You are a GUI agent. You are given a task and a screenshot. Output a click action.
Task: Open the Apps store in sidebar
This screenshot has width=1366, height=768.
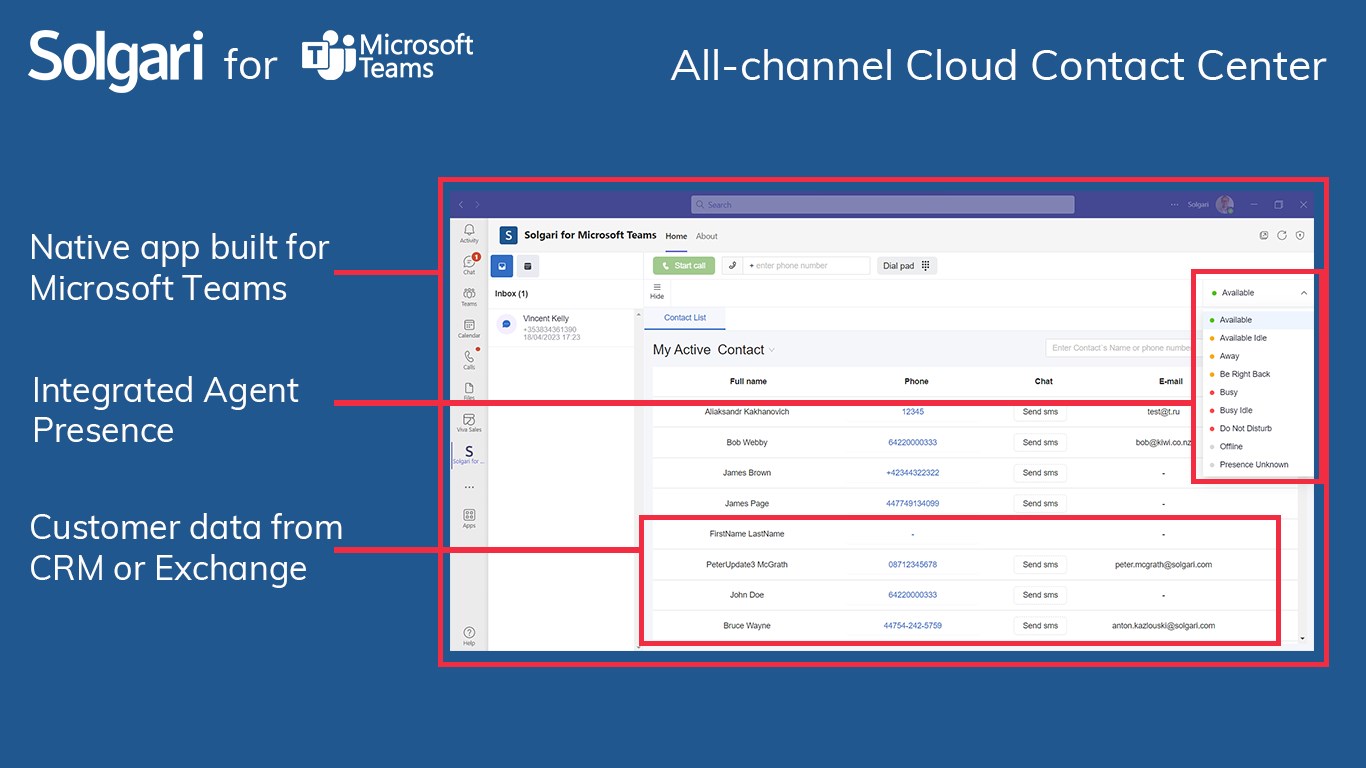coord(469,518)
